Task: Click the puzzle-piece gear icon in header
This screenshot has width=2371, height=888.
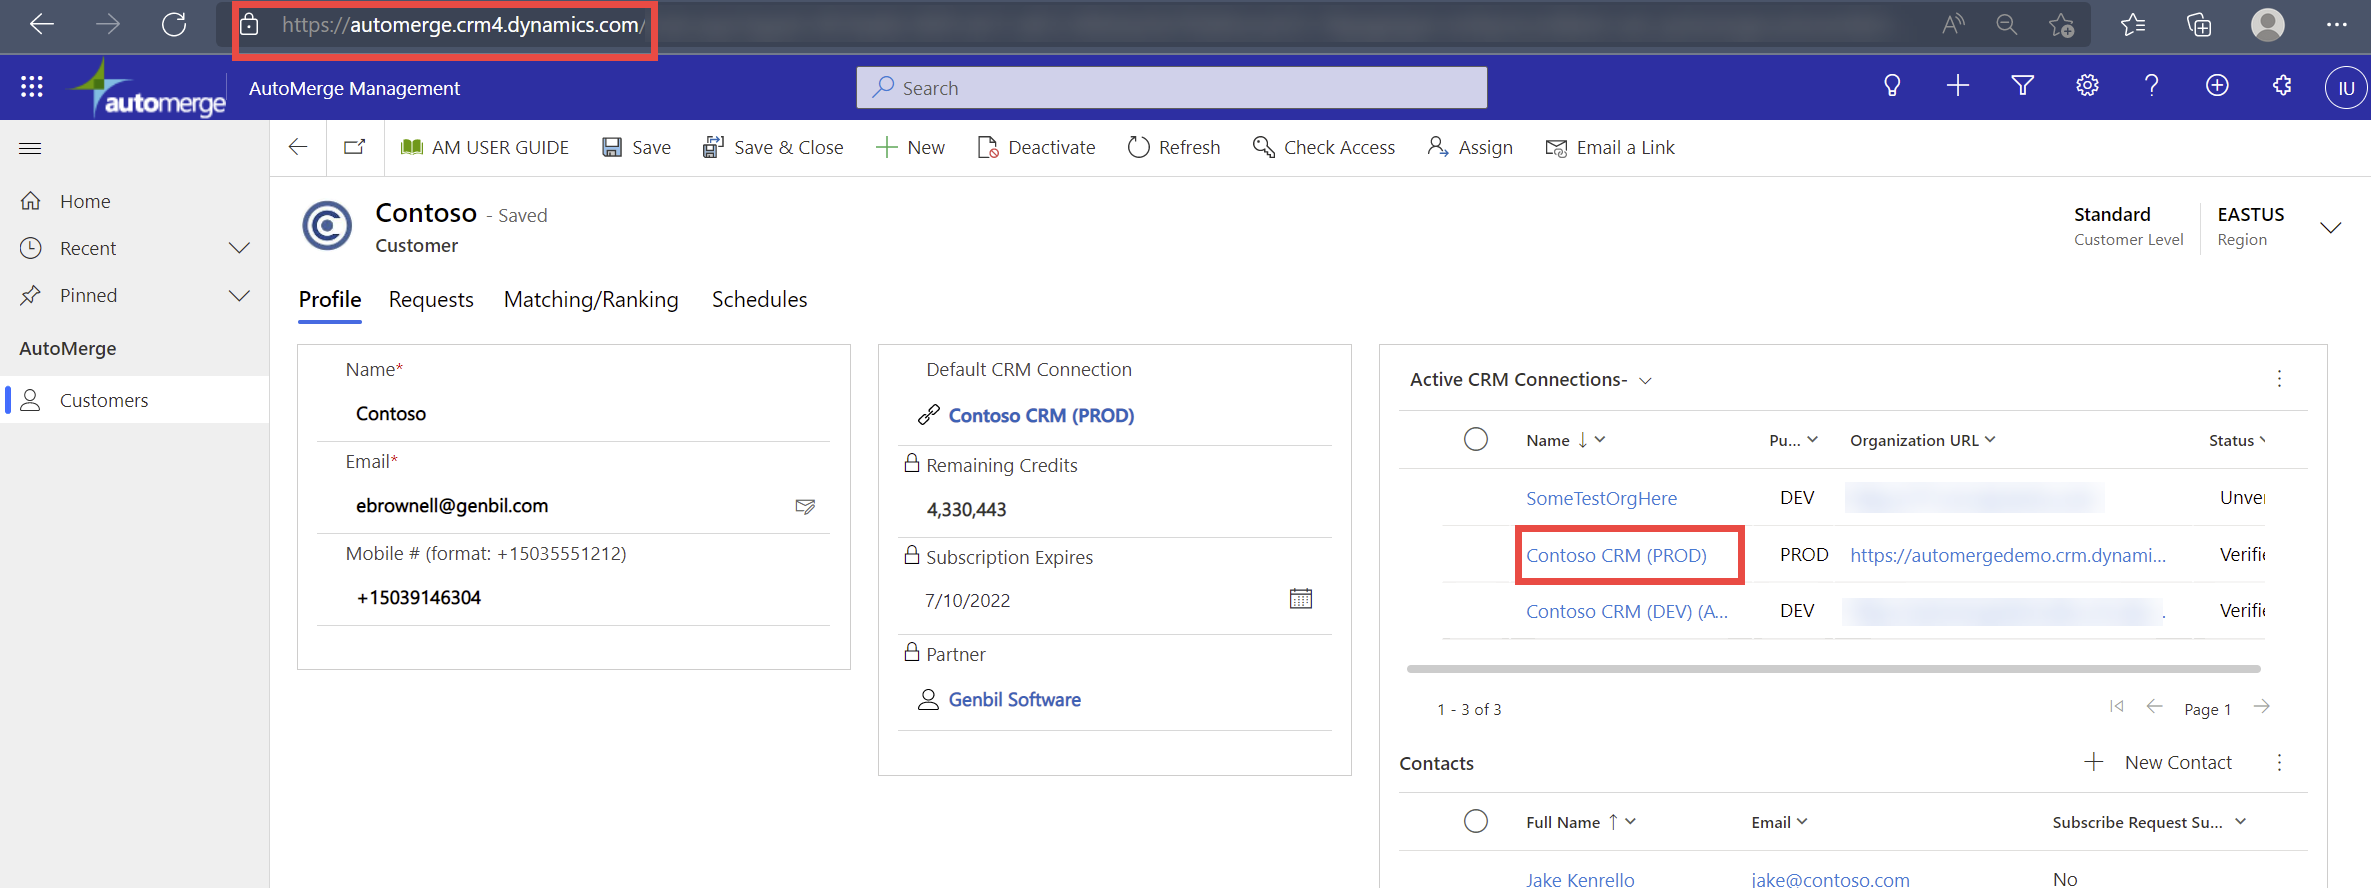Action: point(2282,86)
